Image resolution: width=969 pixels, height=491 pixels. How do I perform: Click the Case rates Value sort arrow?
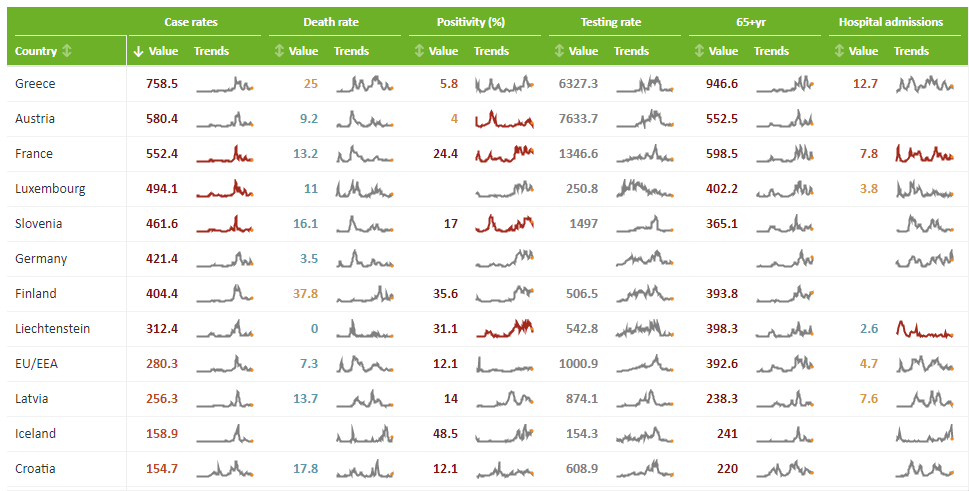point(138,51)
